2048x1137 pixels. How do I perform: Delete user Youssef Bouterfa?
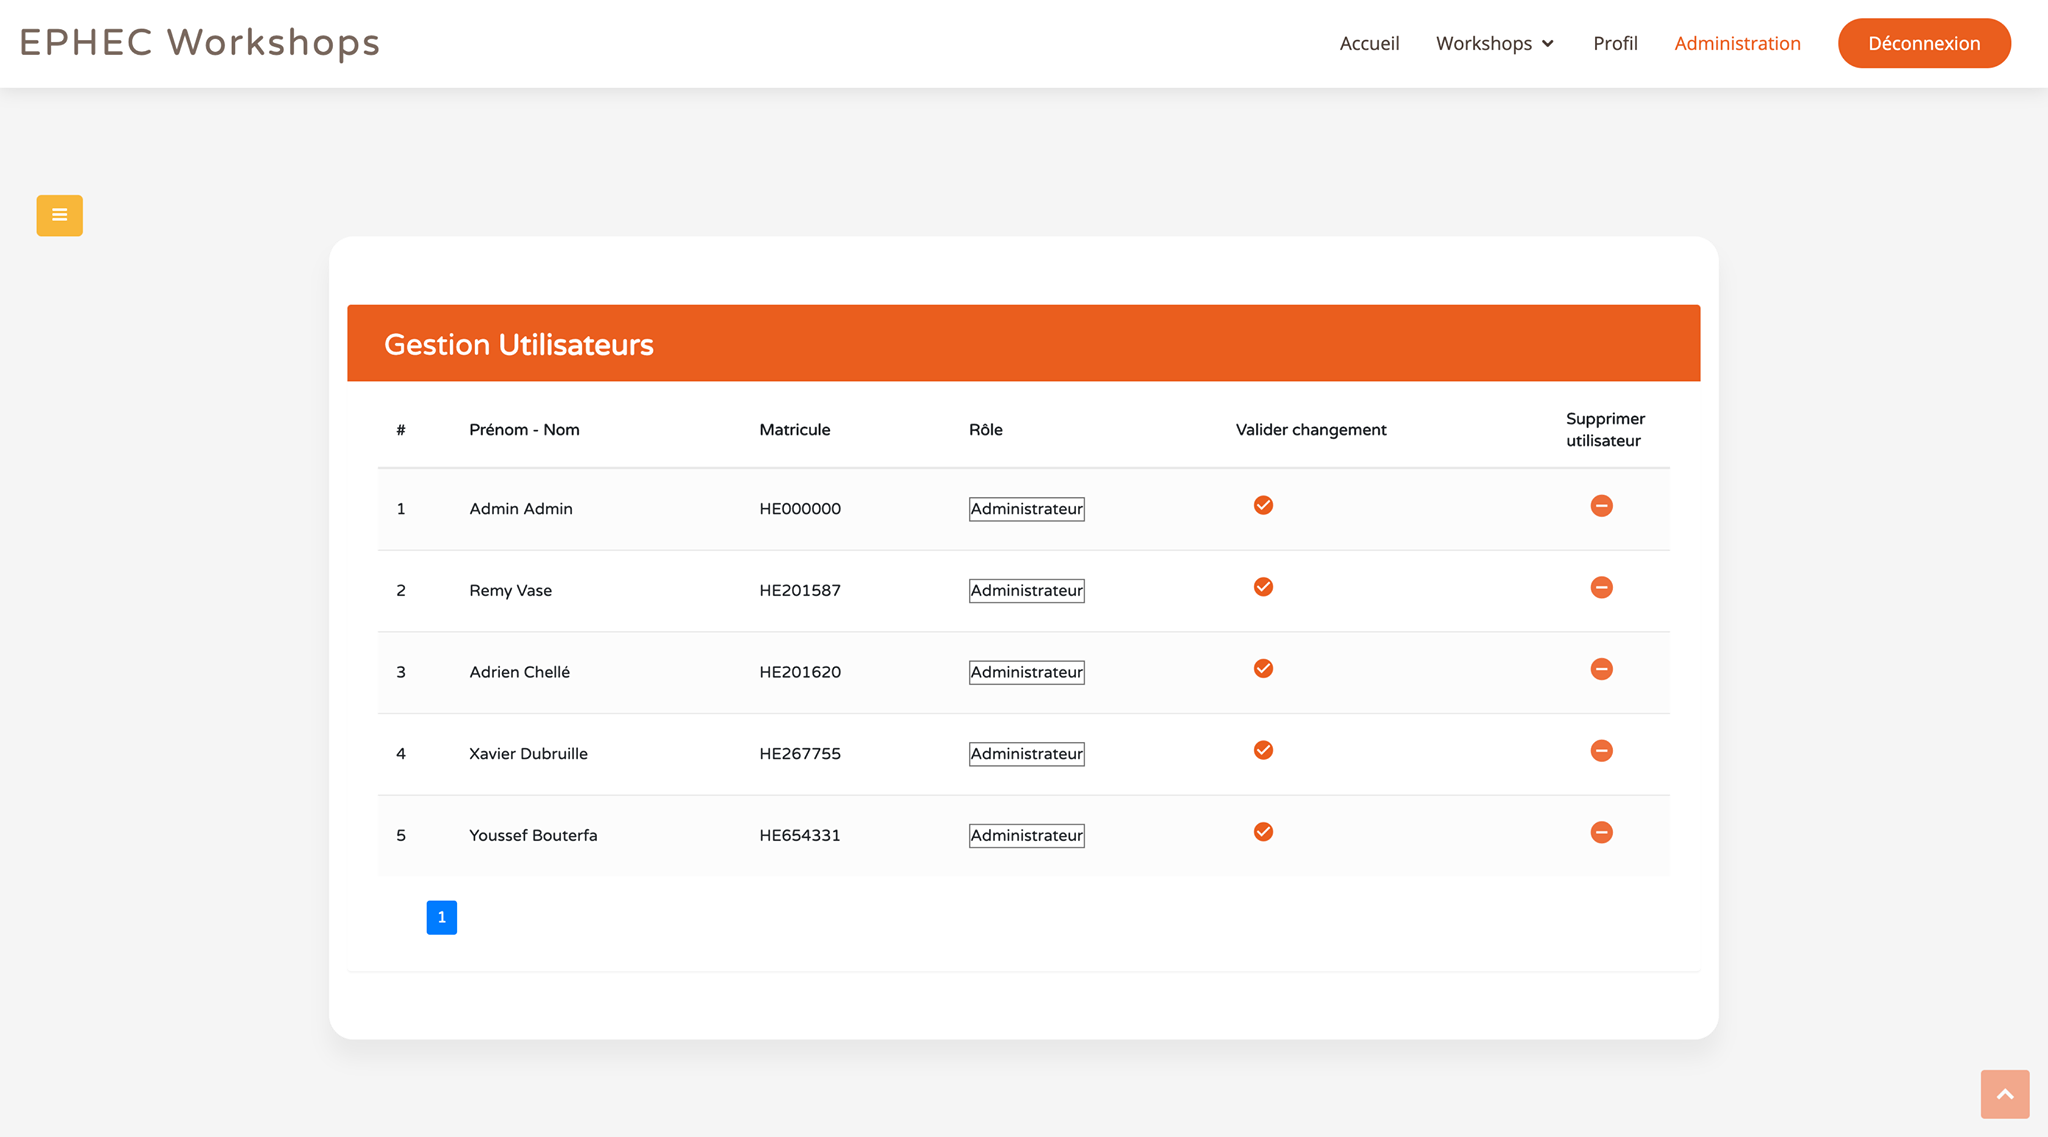[x=1601, y=832]
